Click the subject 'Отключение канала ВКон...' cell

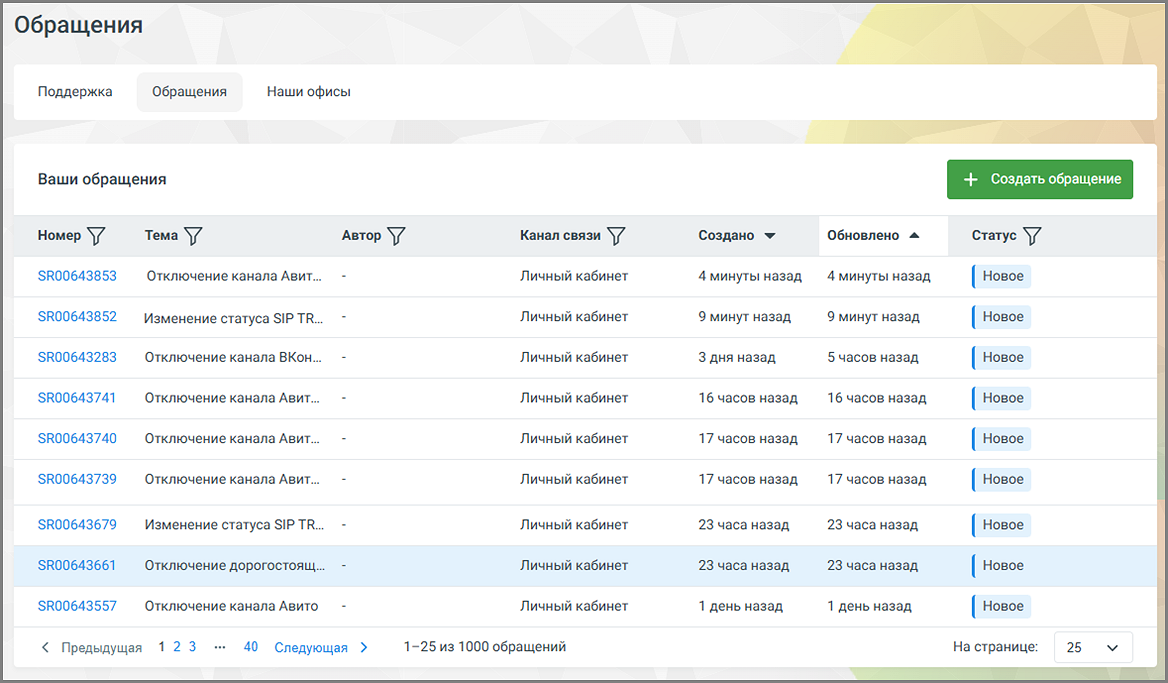[x=233, y=358]
